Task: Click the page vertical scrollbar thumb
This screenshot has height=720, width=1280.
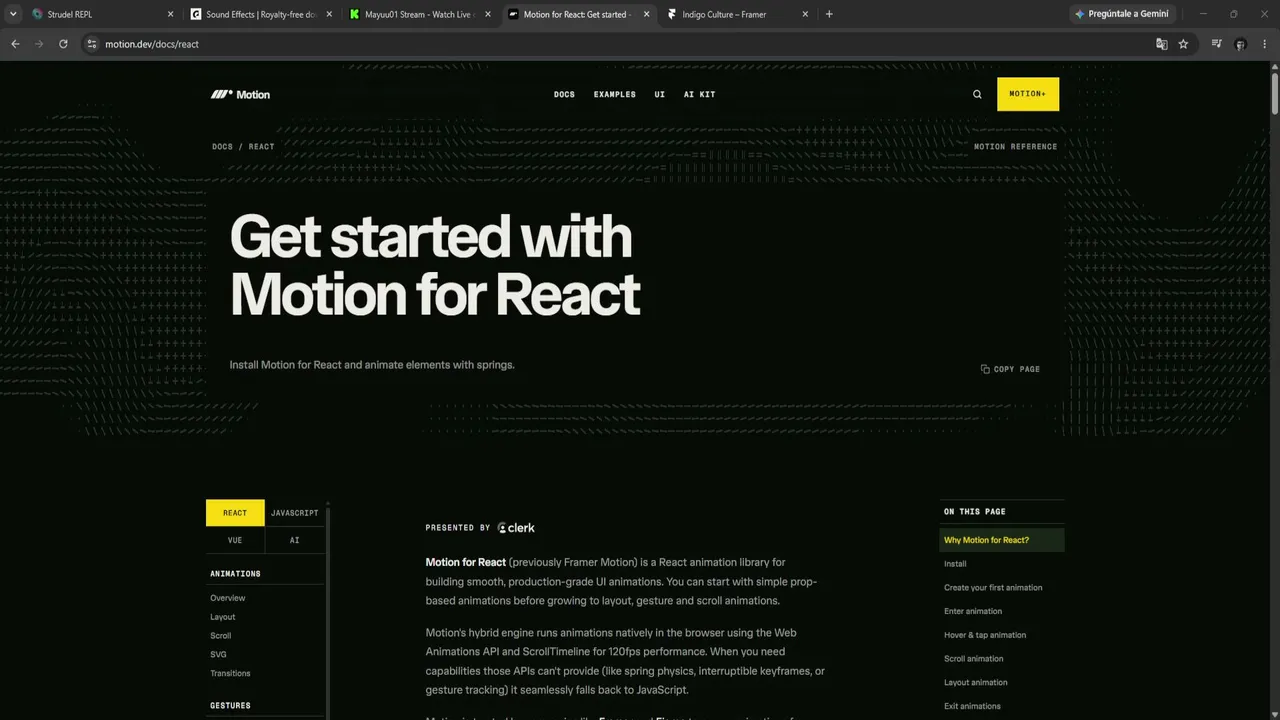Action: 1274,92
